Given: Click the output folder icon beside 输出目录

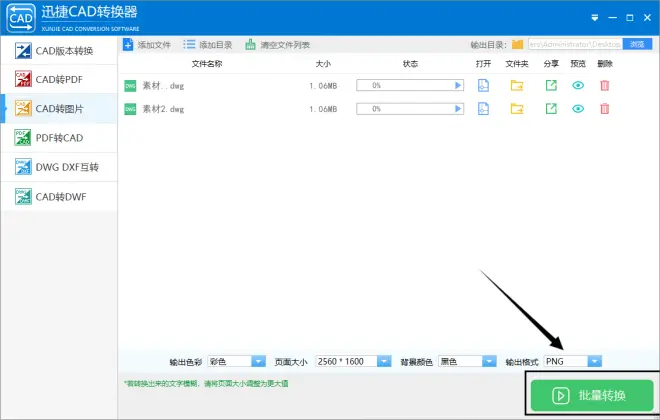Looking at the screenshot, I should point(517,44).
